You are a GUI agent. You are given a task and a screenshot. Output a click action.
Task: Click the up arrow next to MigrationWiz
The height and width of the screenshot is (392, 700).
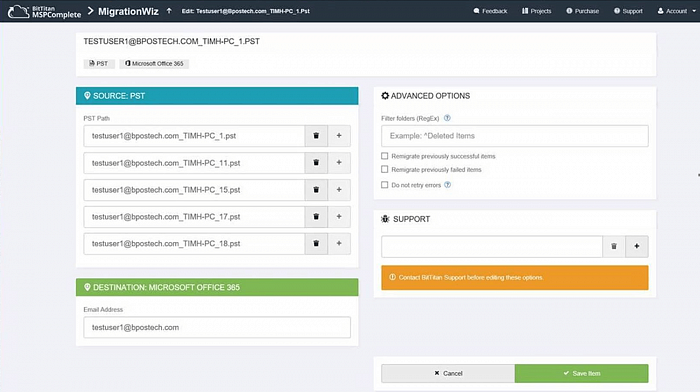coord(169,11)
